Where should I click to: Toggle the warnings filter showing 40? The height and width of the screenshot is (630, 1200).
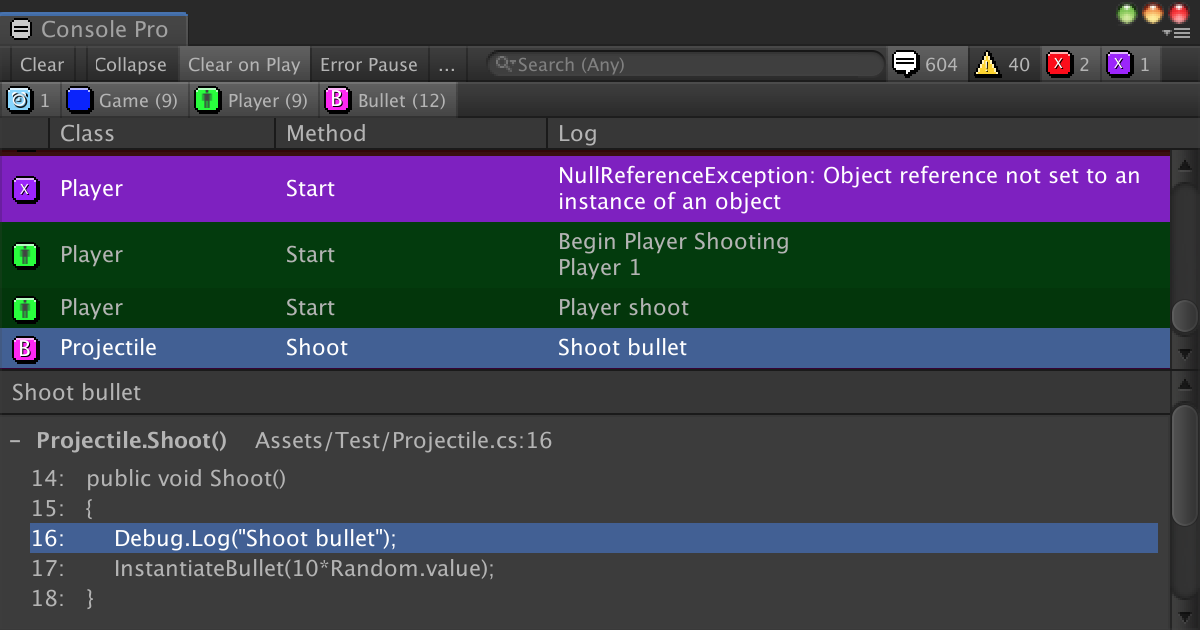pos(1003,65)
